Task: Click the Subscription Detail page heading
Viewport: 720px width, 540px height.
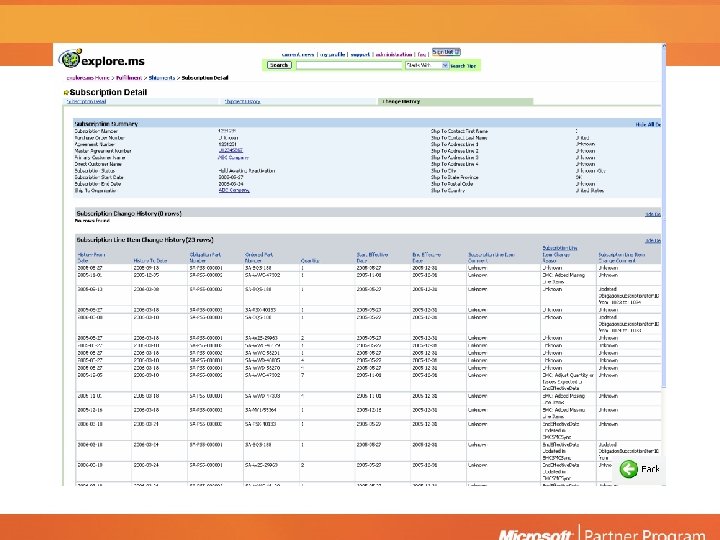Action: [108, 92]
